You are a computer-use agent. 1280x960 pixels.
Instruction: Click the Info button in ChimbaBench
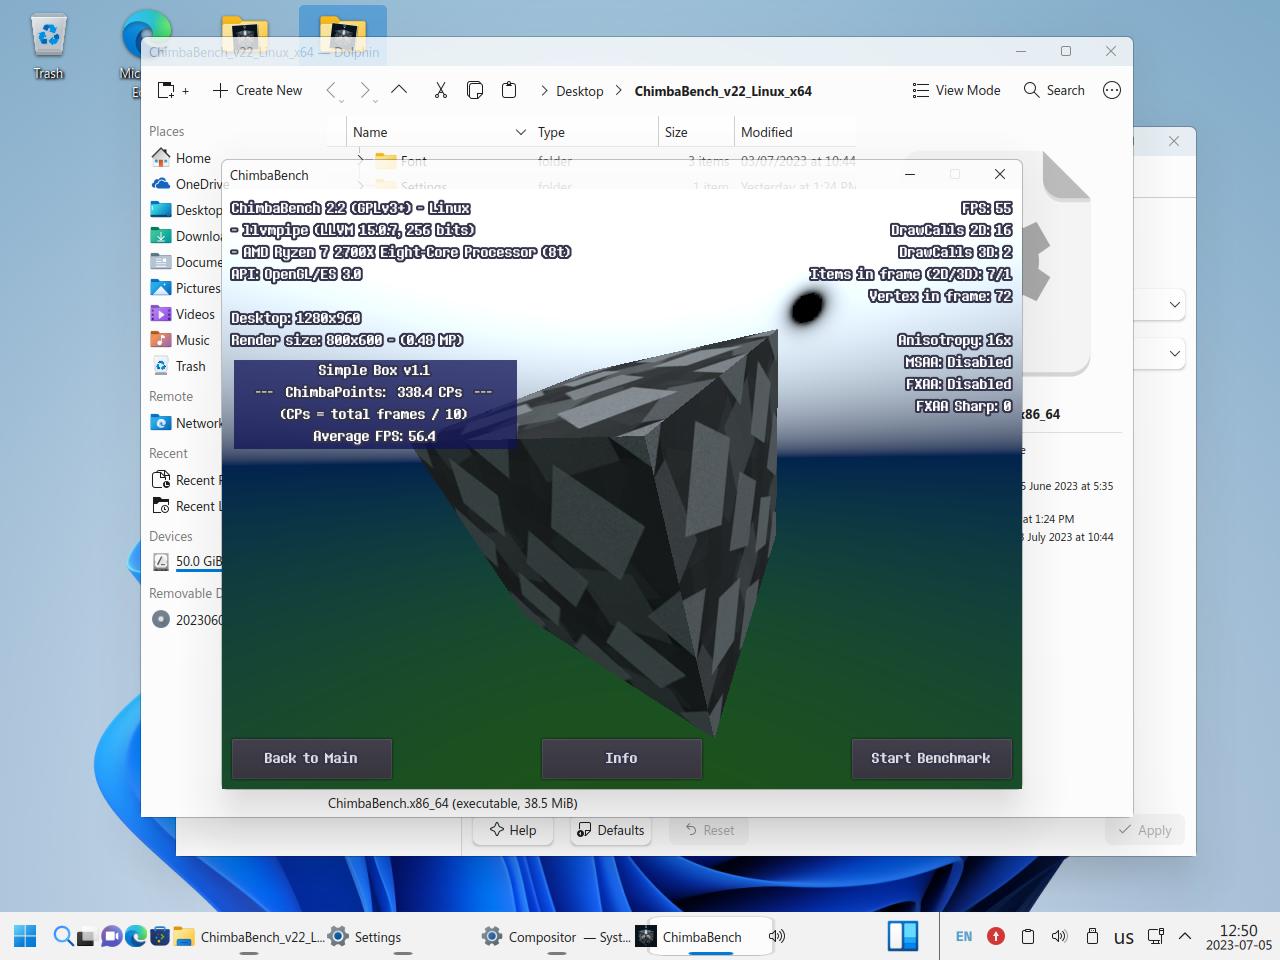[x=622, y=758]
